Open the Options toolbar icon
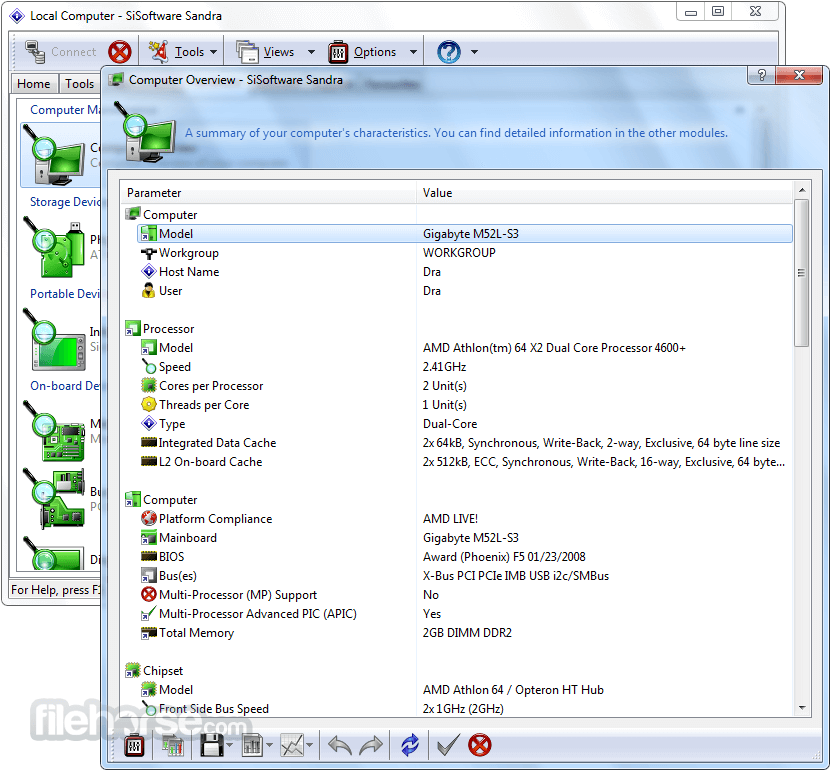This screenshot has width=831, height=771. [x=338, y=52]
